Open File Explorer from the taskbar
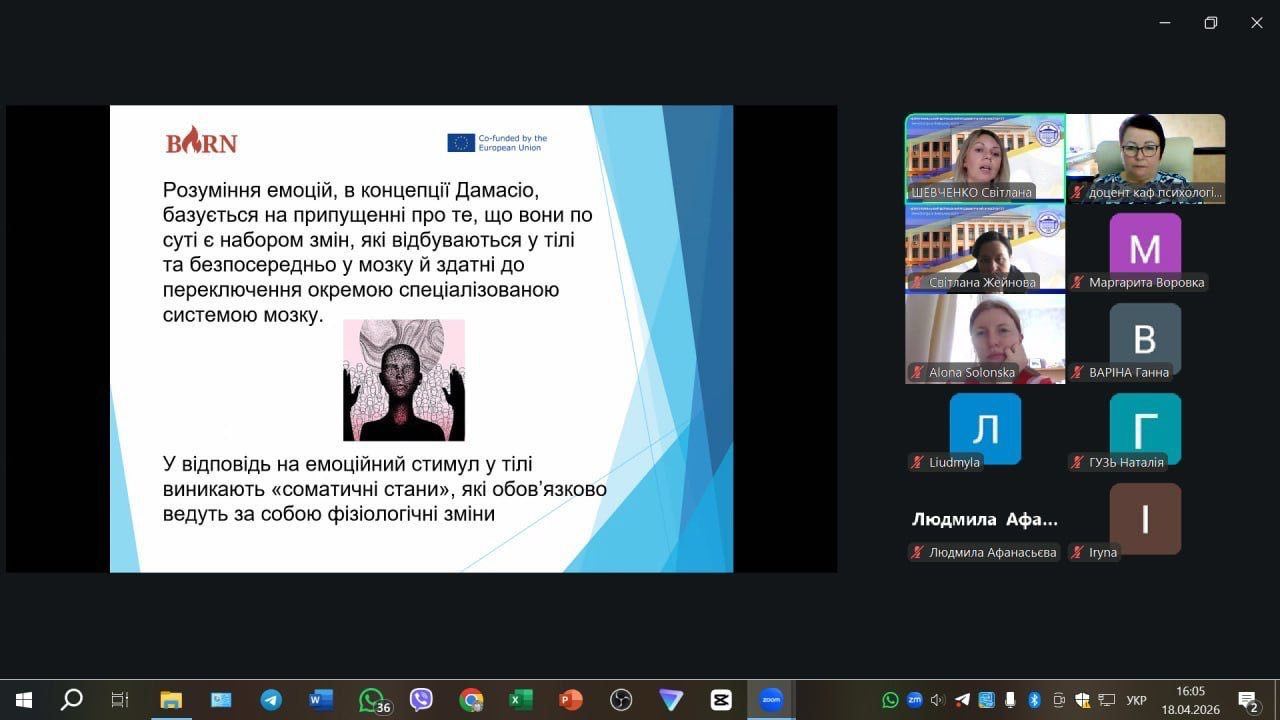 171,700
